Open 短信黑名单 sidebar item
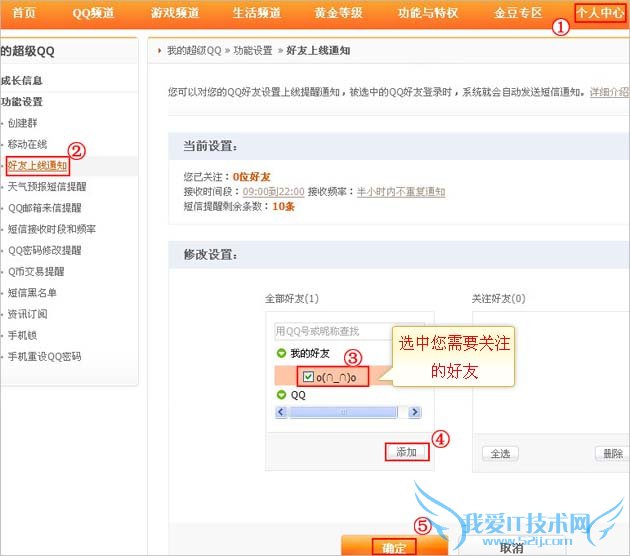Screen dimensions: 630x556 click(32, 293)
